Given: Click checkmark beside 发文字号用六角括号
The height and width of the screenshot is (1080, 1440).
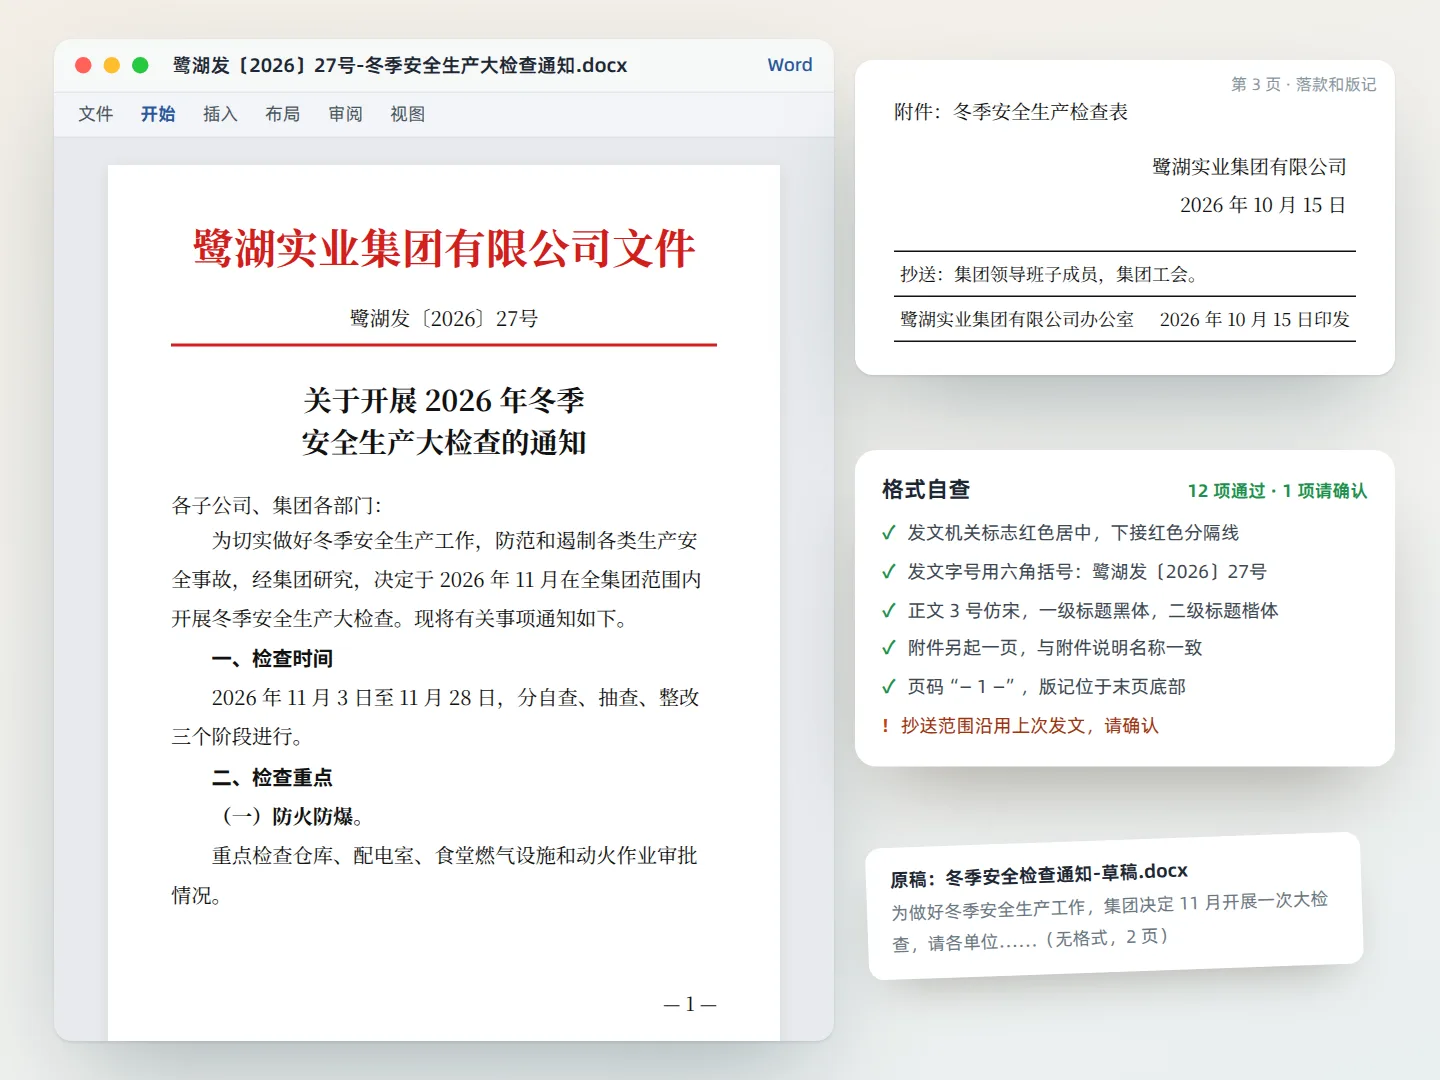Looking at the screenshot, I should pos(888,572).
